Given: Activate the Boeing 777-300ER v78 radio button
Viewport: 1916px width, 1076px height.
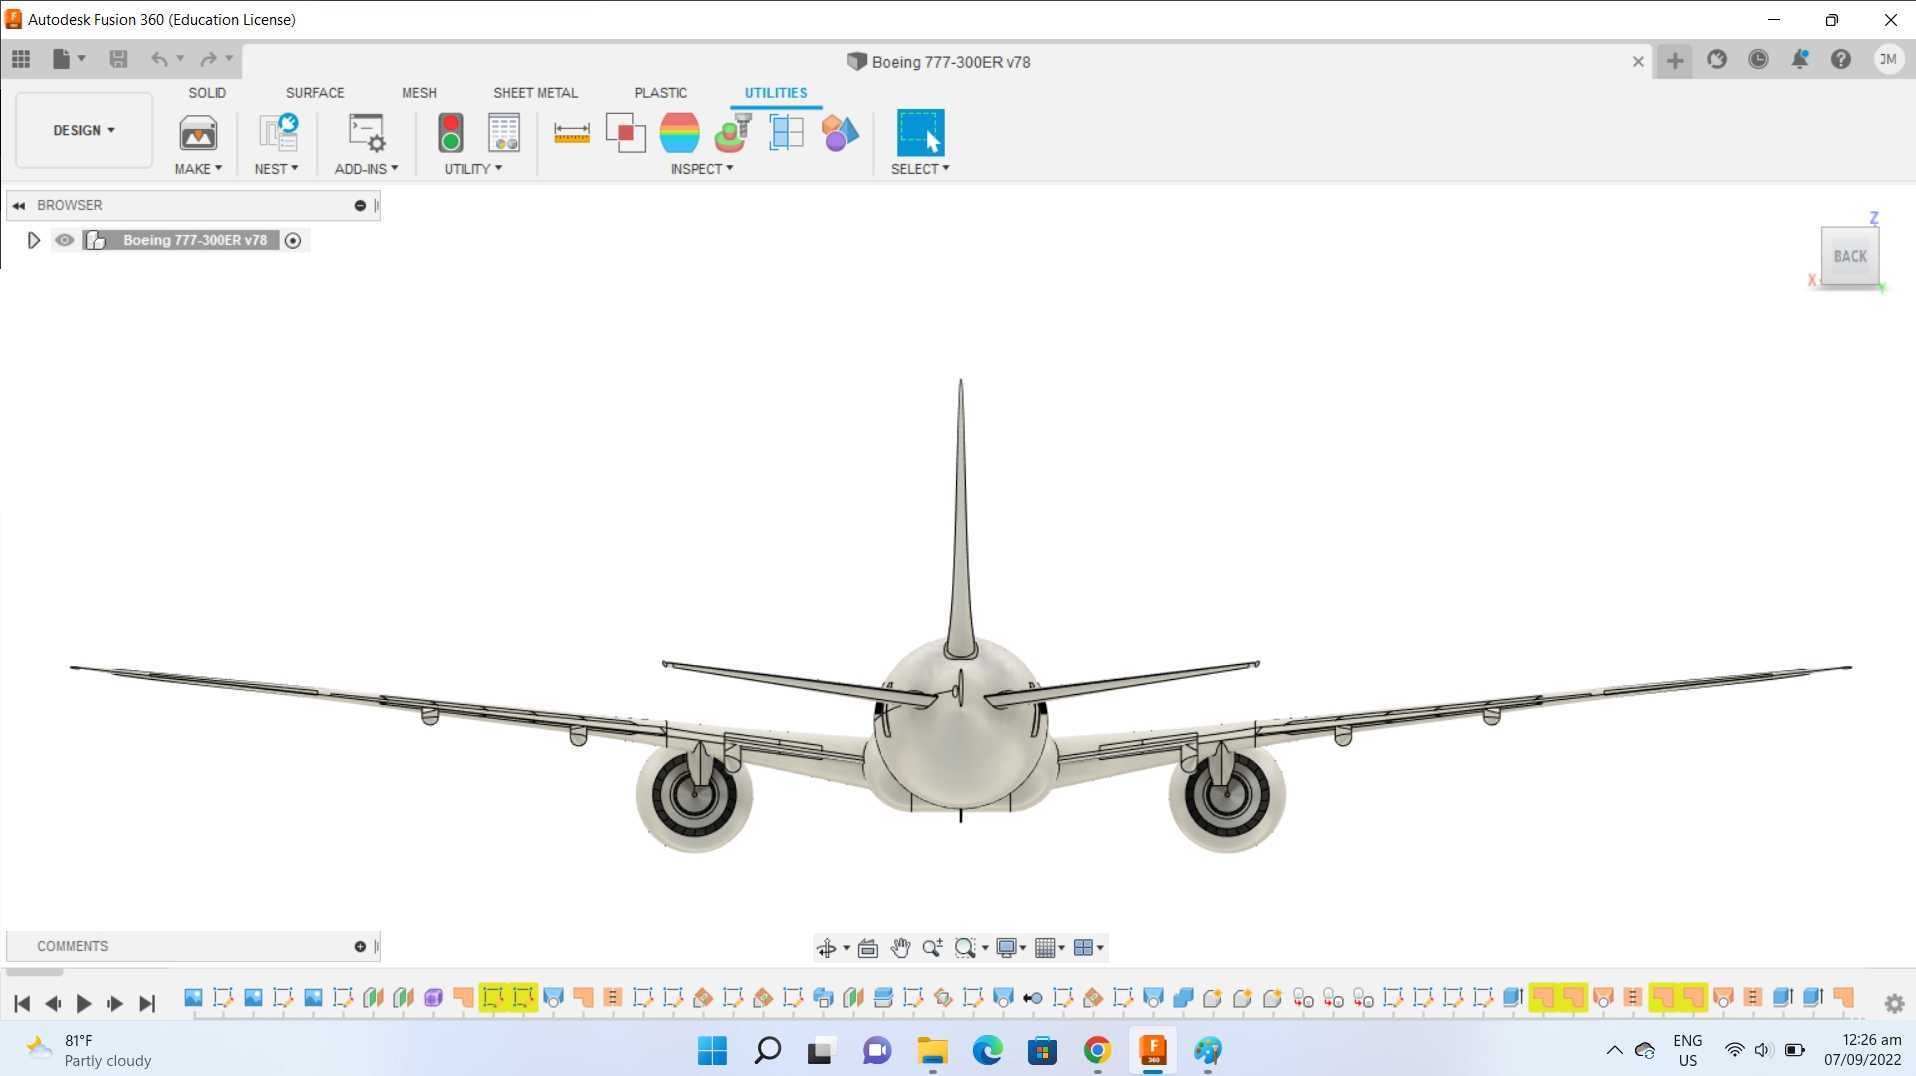Looking at the screenshot, I should (x=293, y=240).
